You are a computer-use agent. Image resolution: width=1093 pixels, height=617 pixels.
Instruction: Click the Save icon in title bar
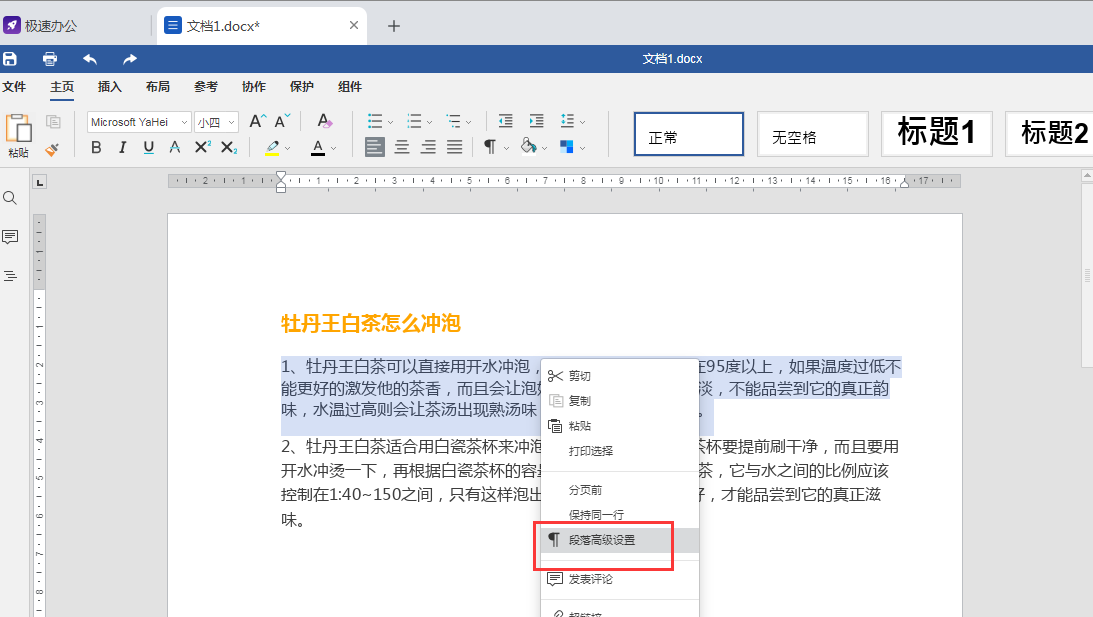10,59
